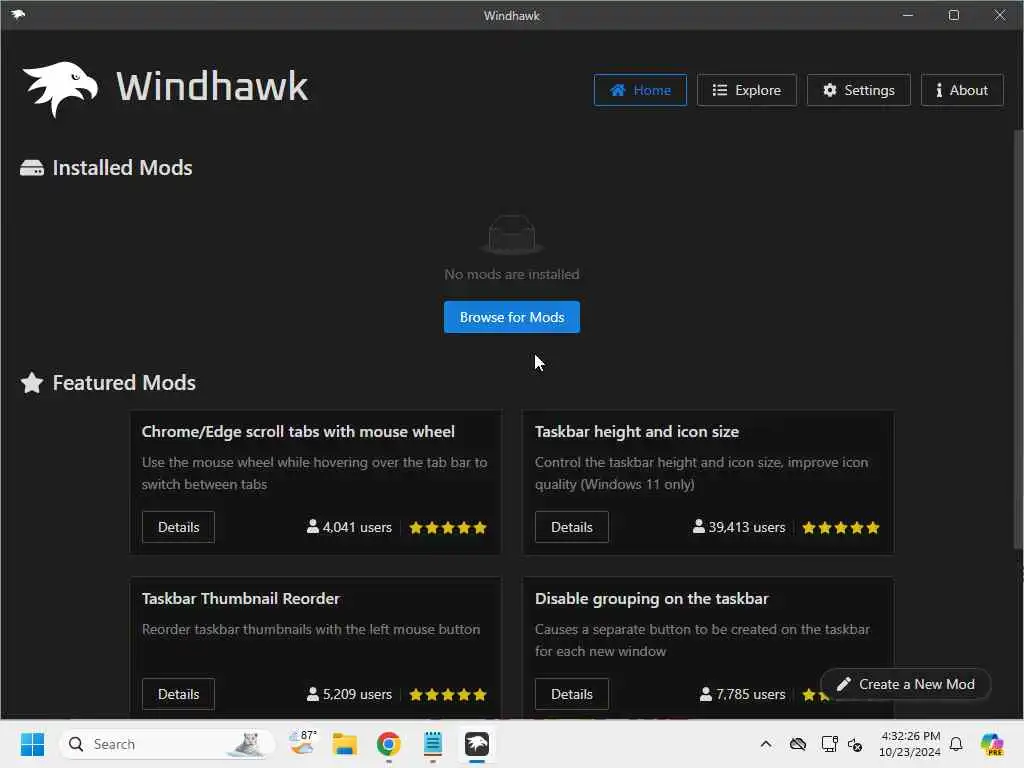The height and width of the screenshot is (768, 1024).
Task: Open the Home tab
Action: [640, 90]
